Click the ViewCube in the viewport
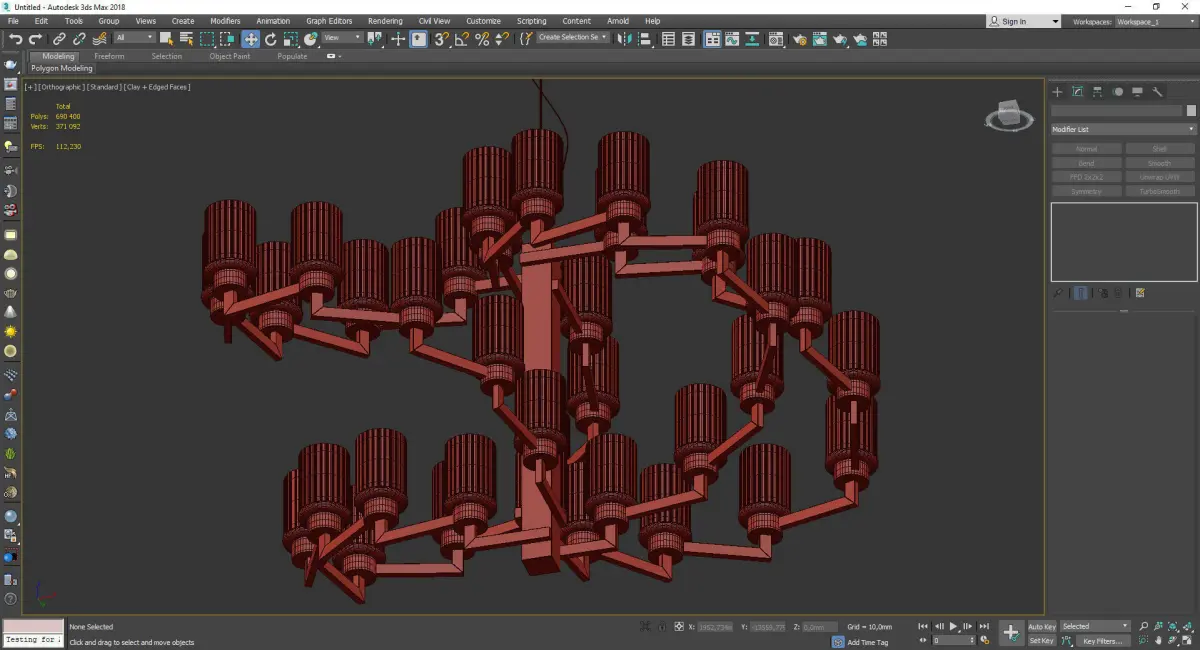This screenshot has width=1200, height=650. point(1009,116)
